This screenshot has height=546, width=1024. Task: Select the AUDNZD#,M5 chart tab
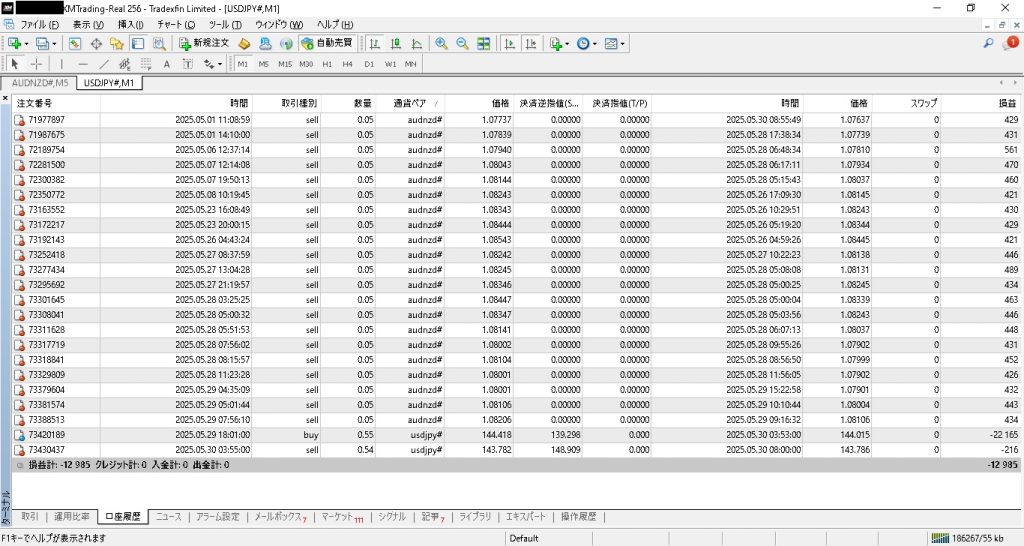coord(40,83)
